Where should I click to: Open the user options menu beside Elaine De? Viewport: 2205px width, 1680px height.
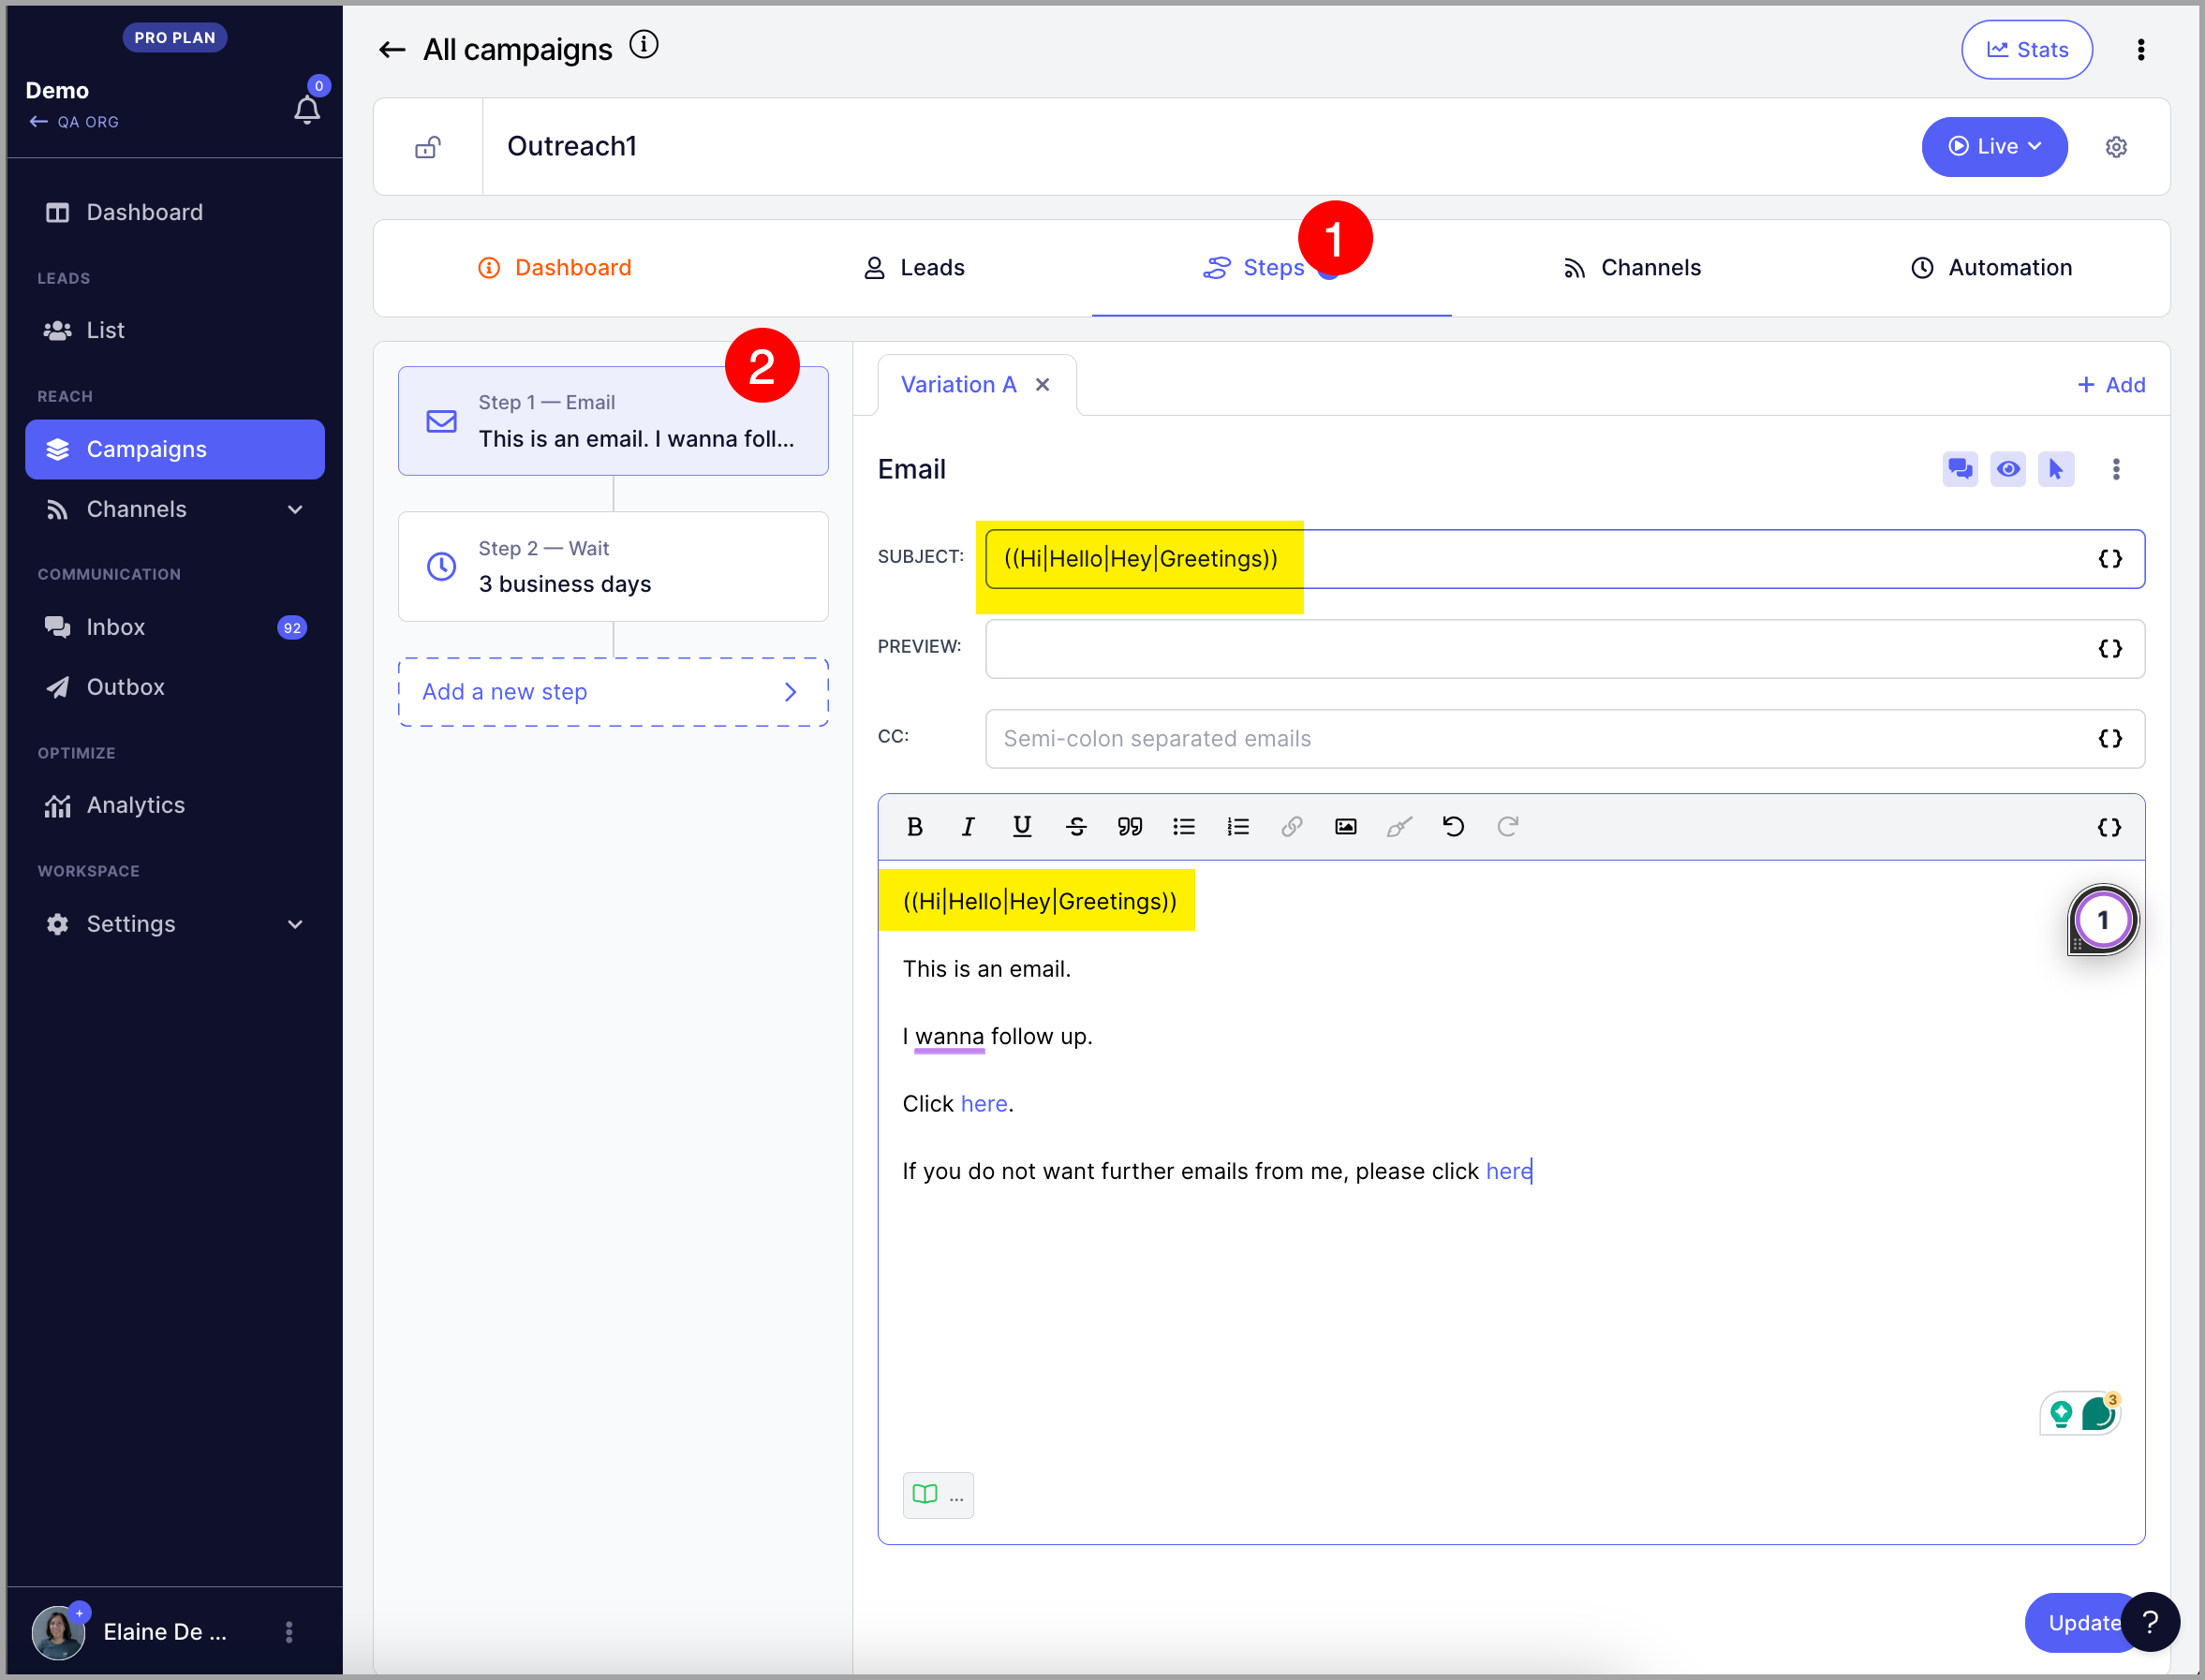[x=289, y=1632]
